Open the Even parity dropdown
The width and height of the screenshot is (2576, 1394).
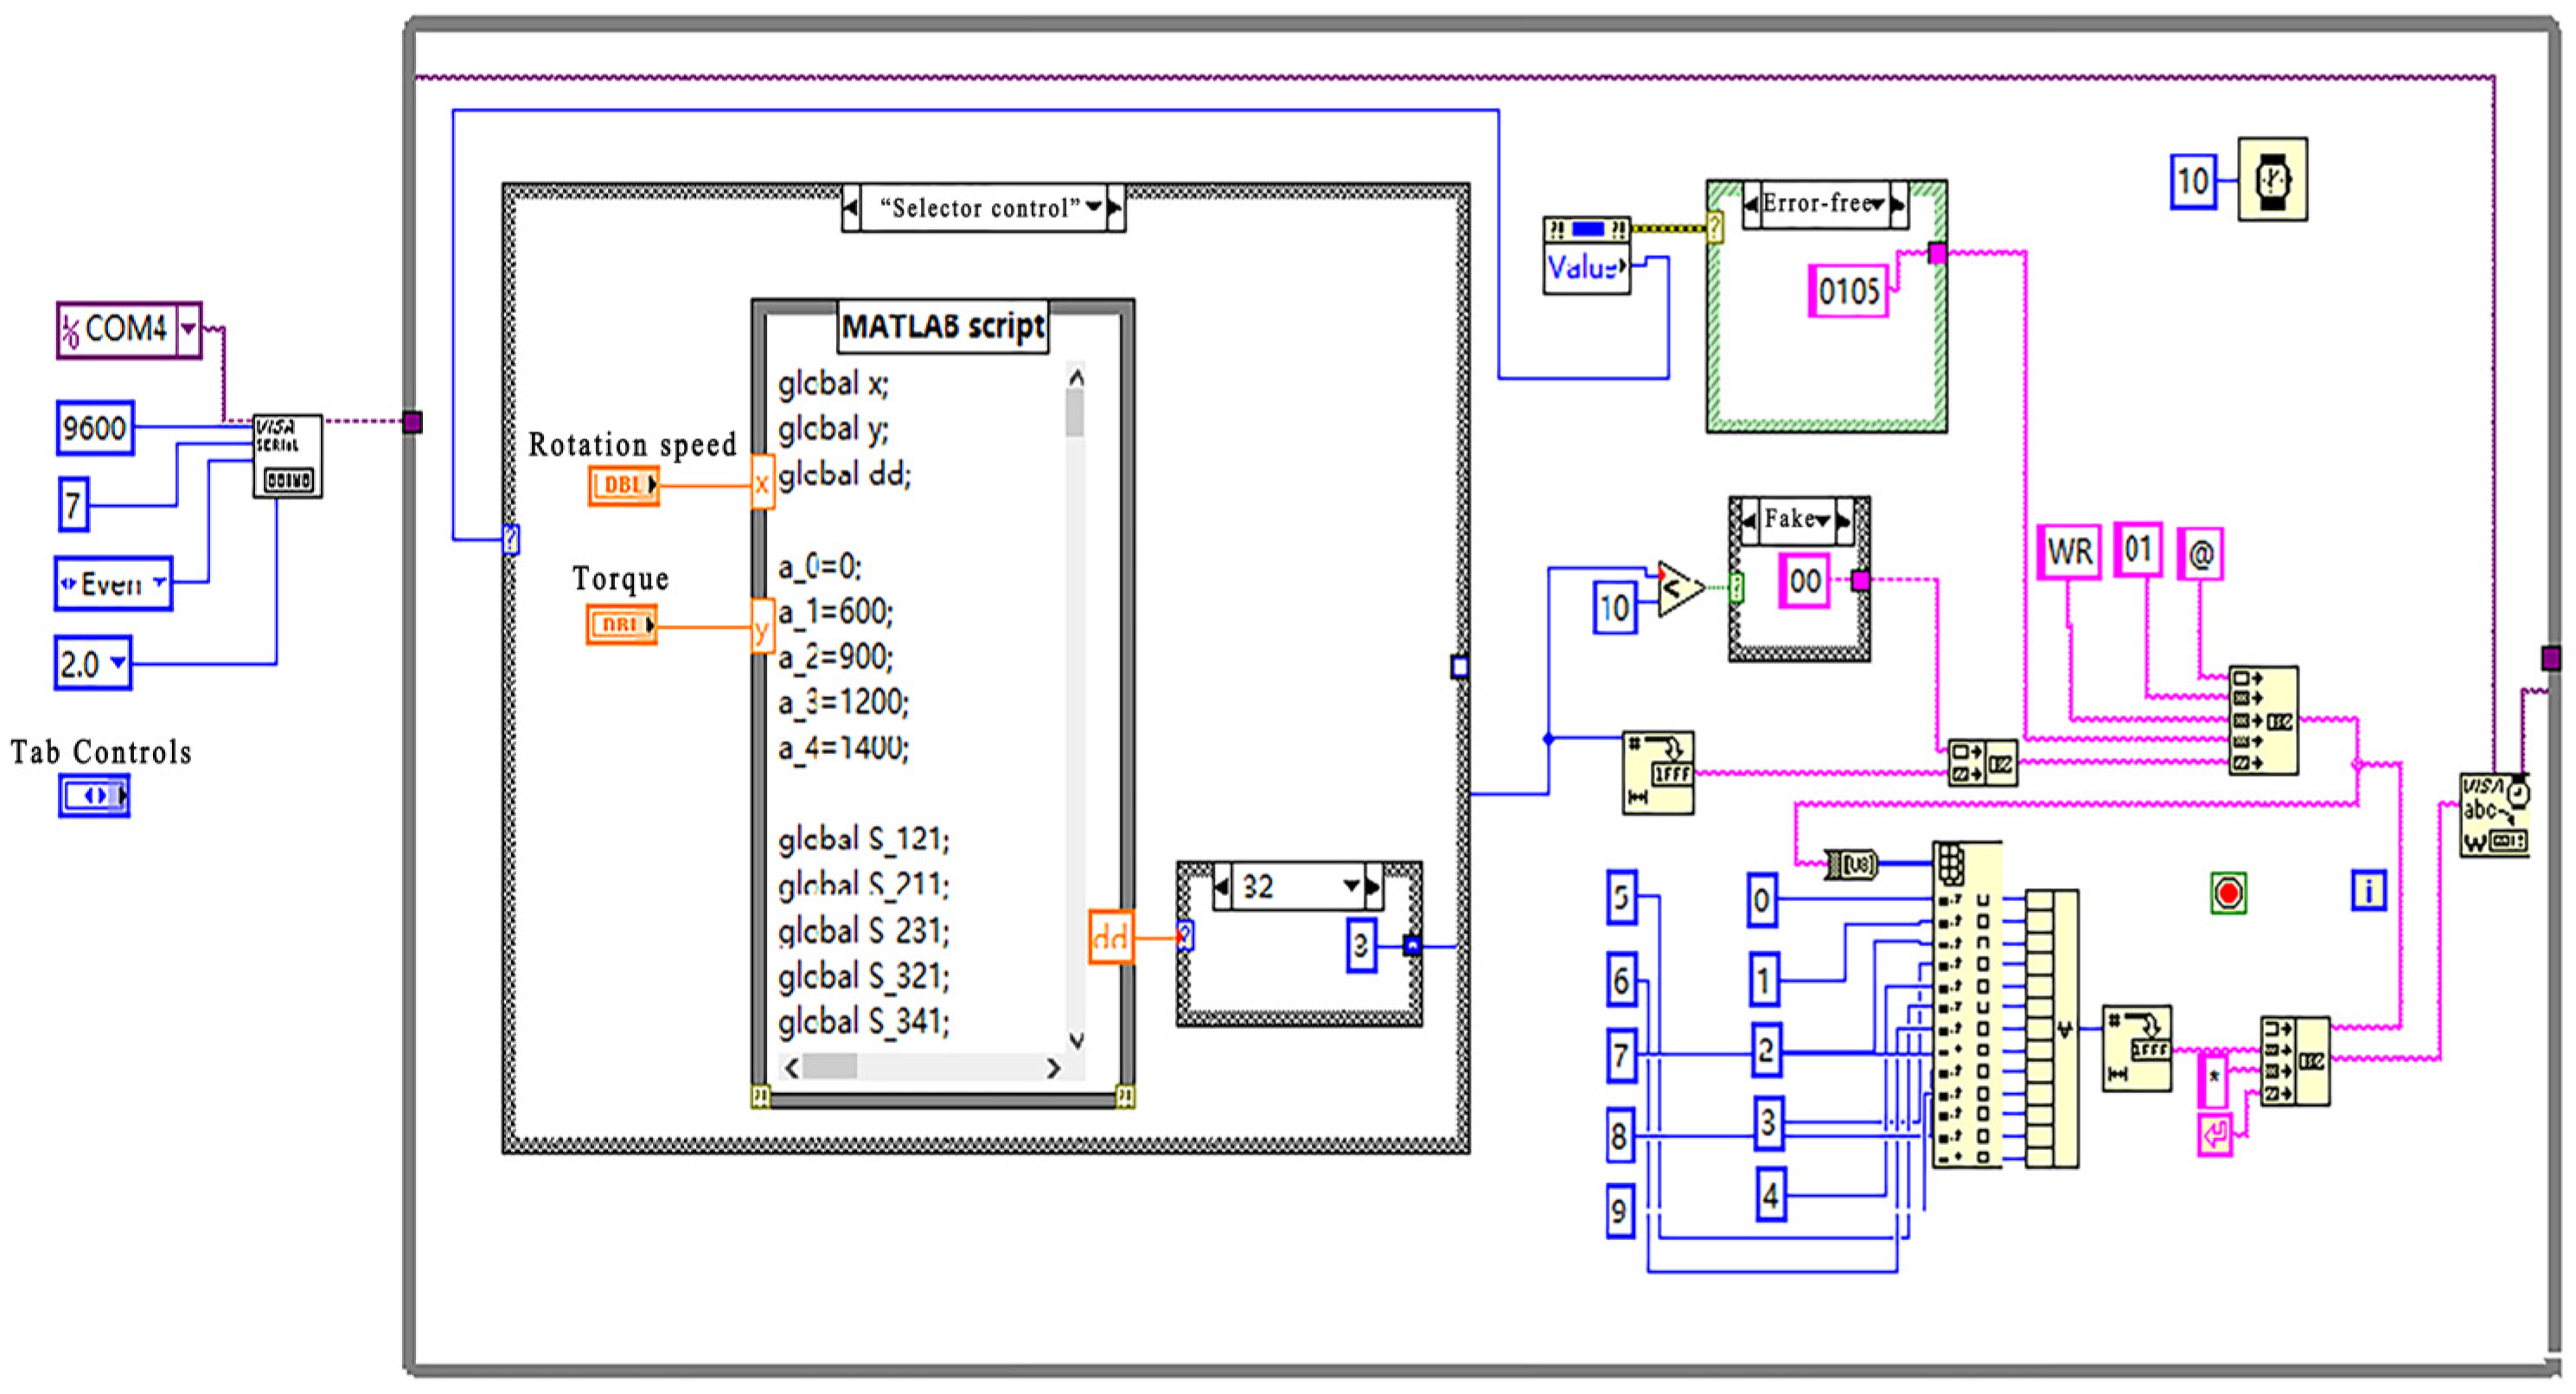159,583
